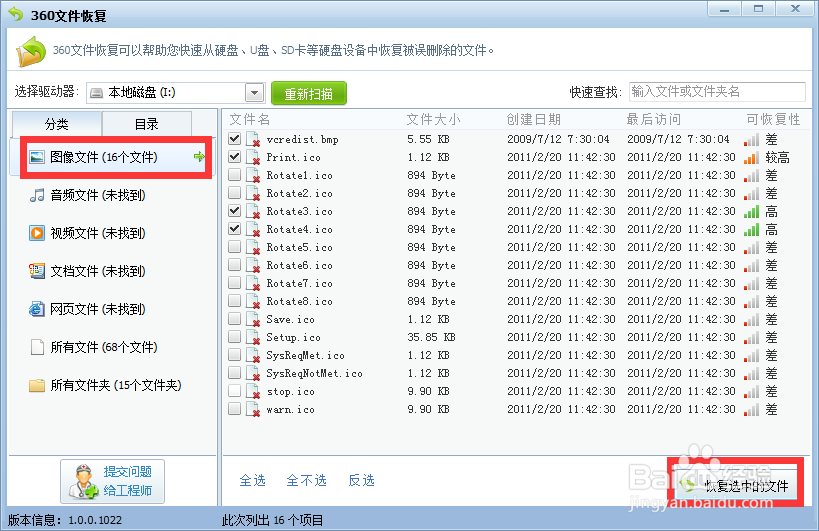The image size is (819, 531).
Task: Uncheck the Print.ico checkbox
Action: (x=235, y=156)
